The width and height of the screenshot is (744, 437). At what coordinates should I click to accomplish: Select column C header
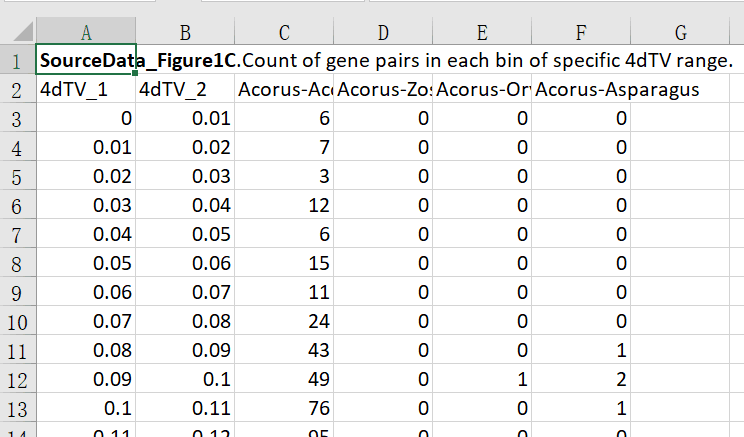[x=284, y=33]
